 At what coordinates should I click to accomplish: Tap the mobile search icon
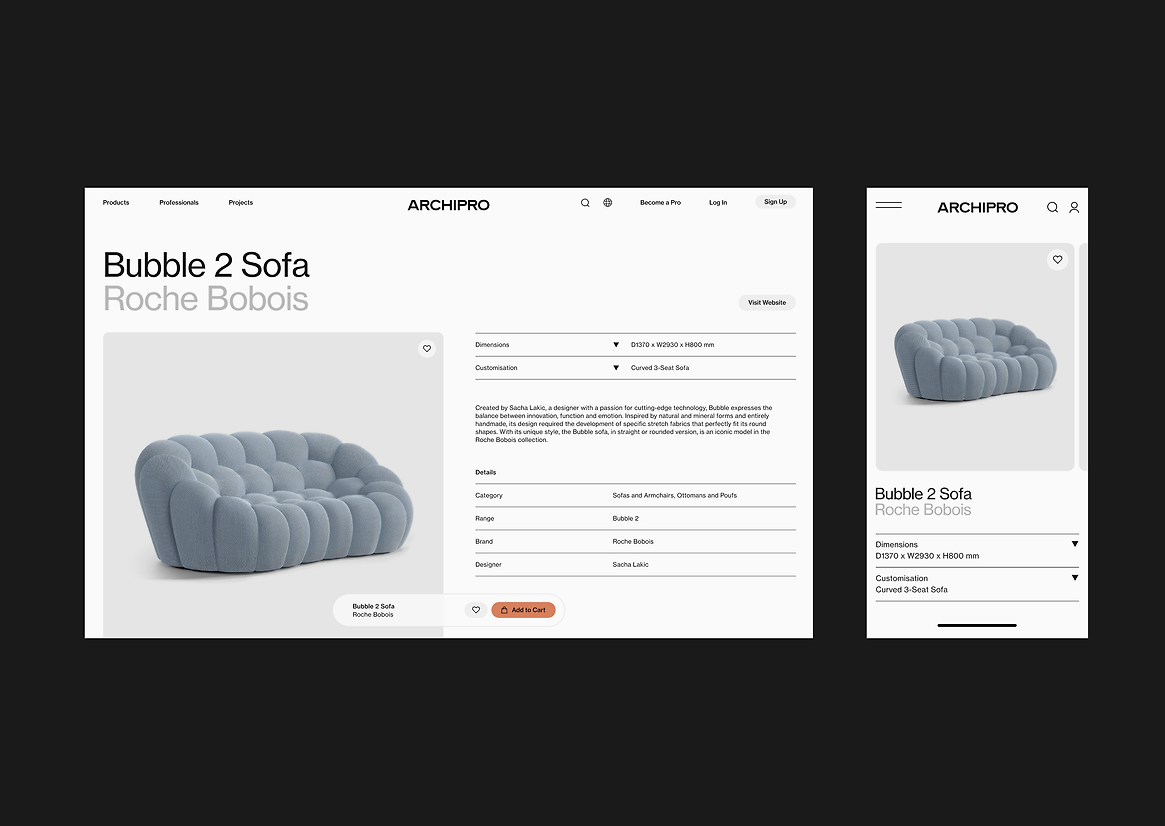pyautogui.click(x=1052, y=207)
